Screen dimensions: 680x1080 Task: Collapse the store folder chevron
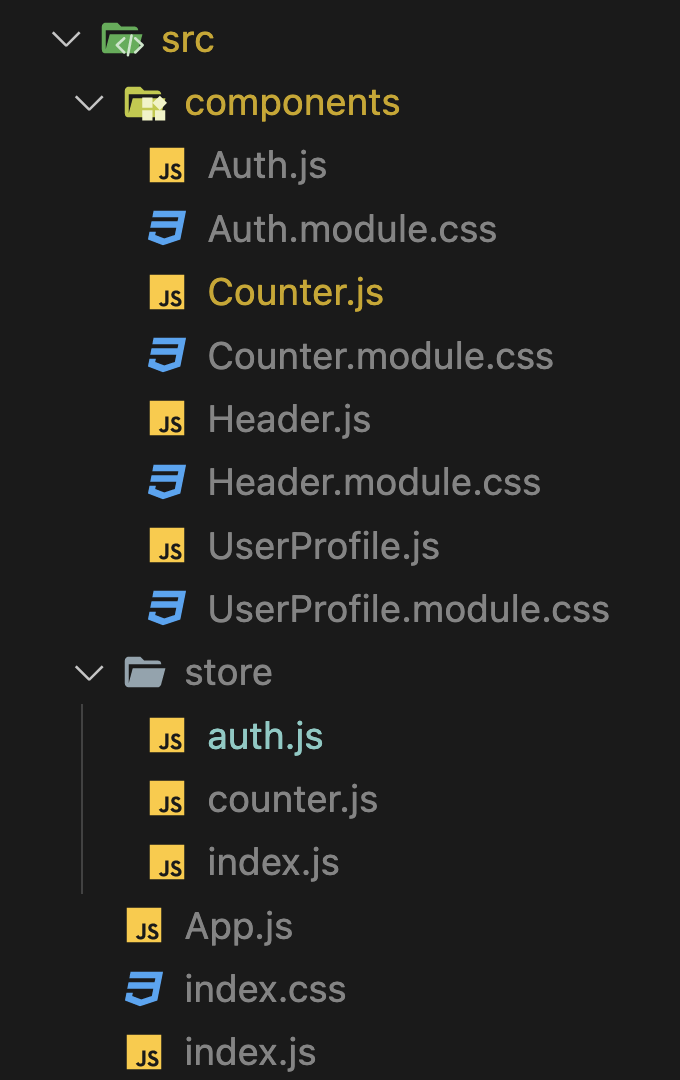(x=89, y=673)
